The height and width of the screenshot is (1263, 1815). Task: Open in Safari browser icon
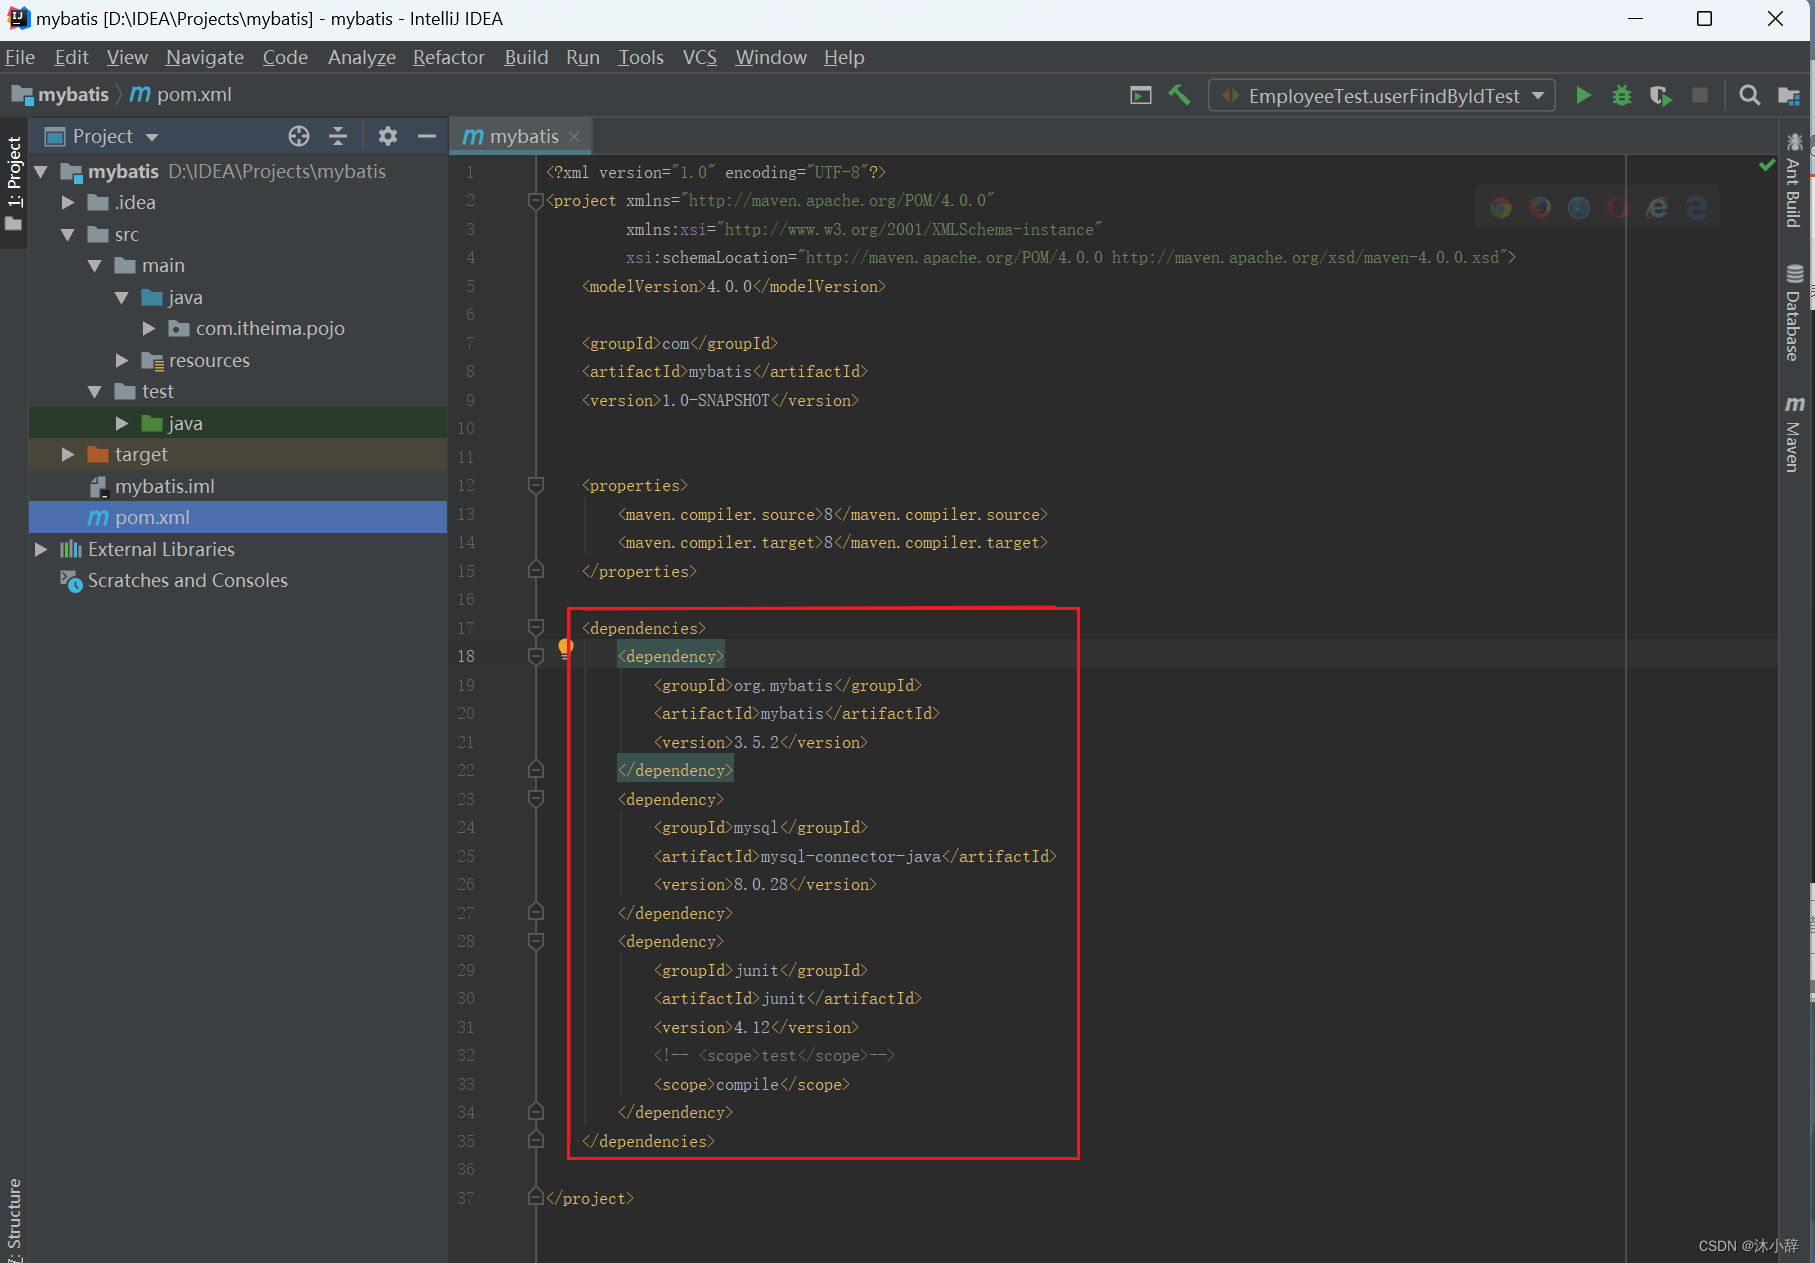[x=1579, y=207]
